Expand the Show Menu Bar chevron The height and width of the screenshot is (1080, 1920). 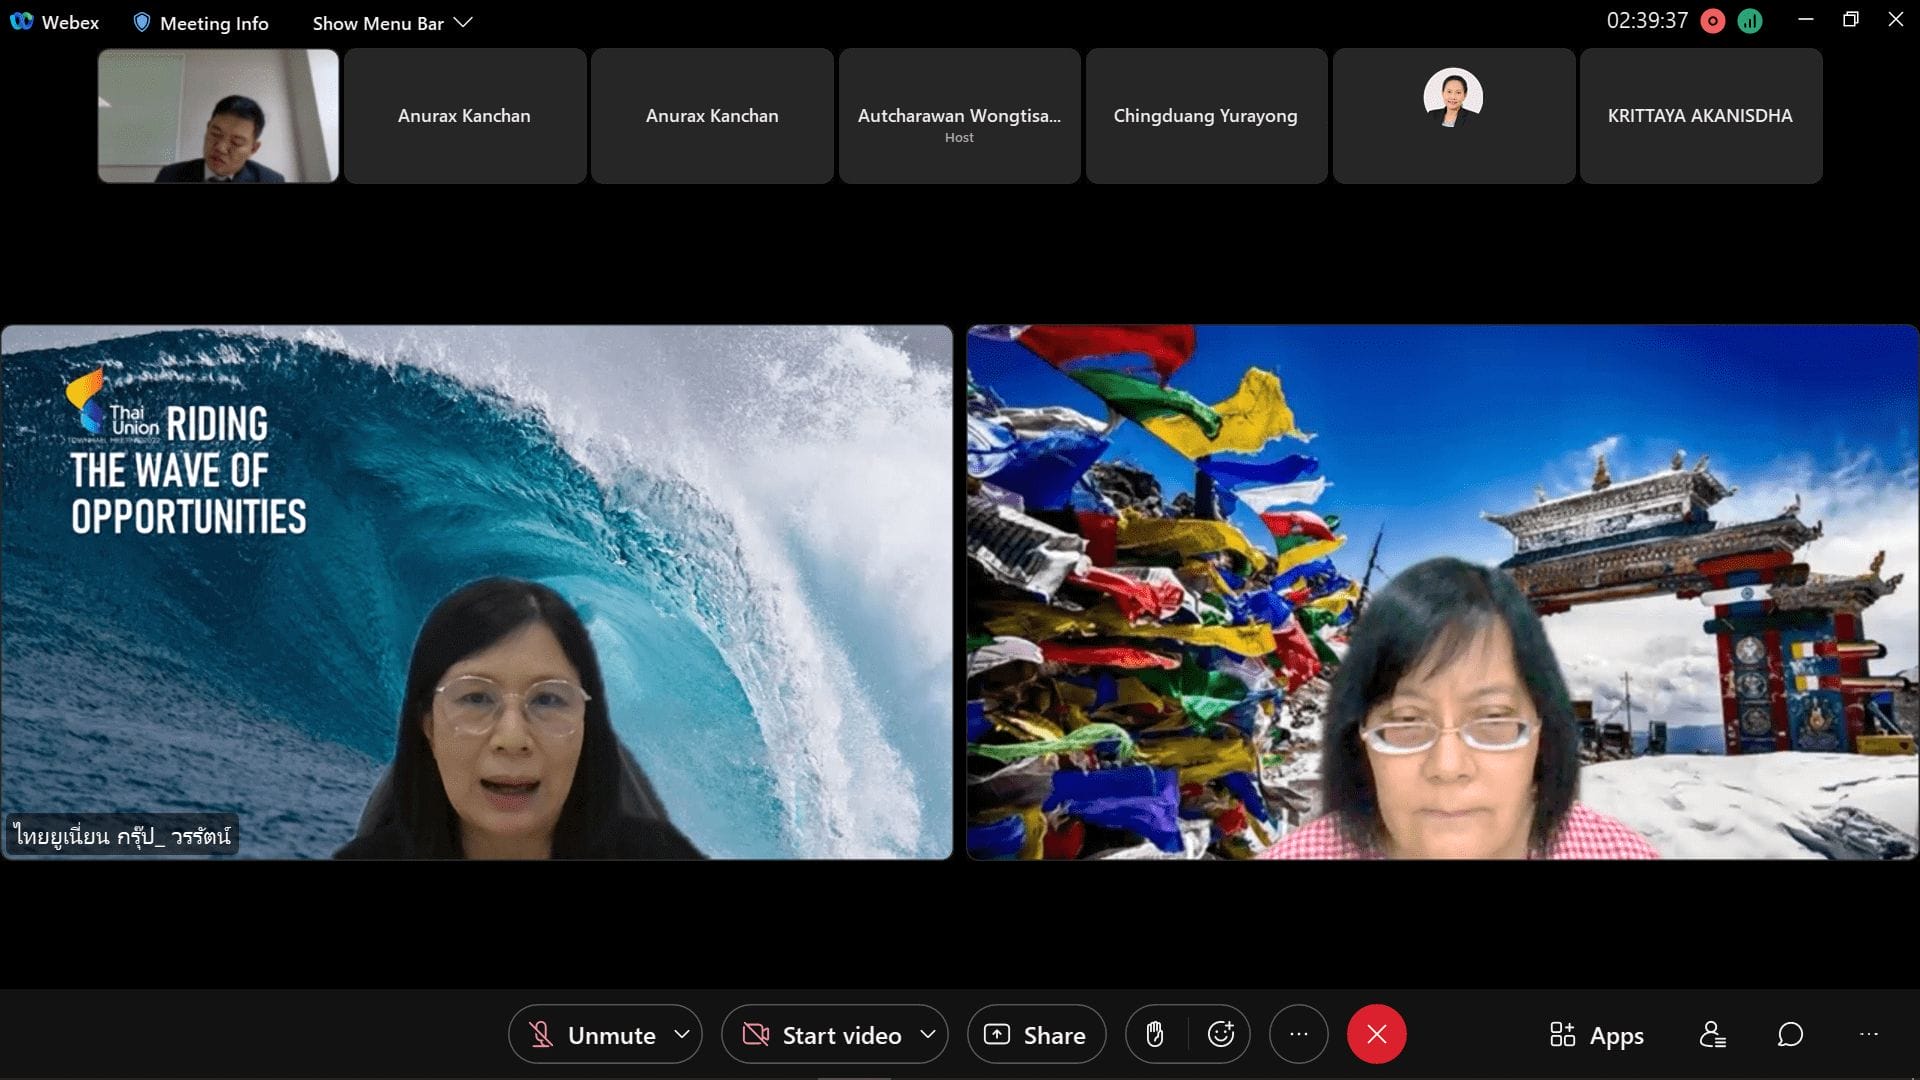(x=463, y=22)
